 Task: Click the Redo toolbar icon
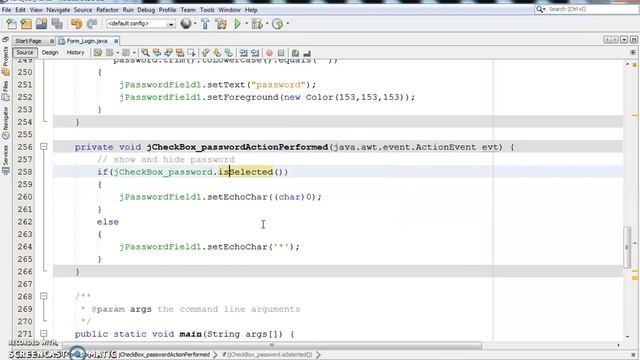[x=92, y=24]
